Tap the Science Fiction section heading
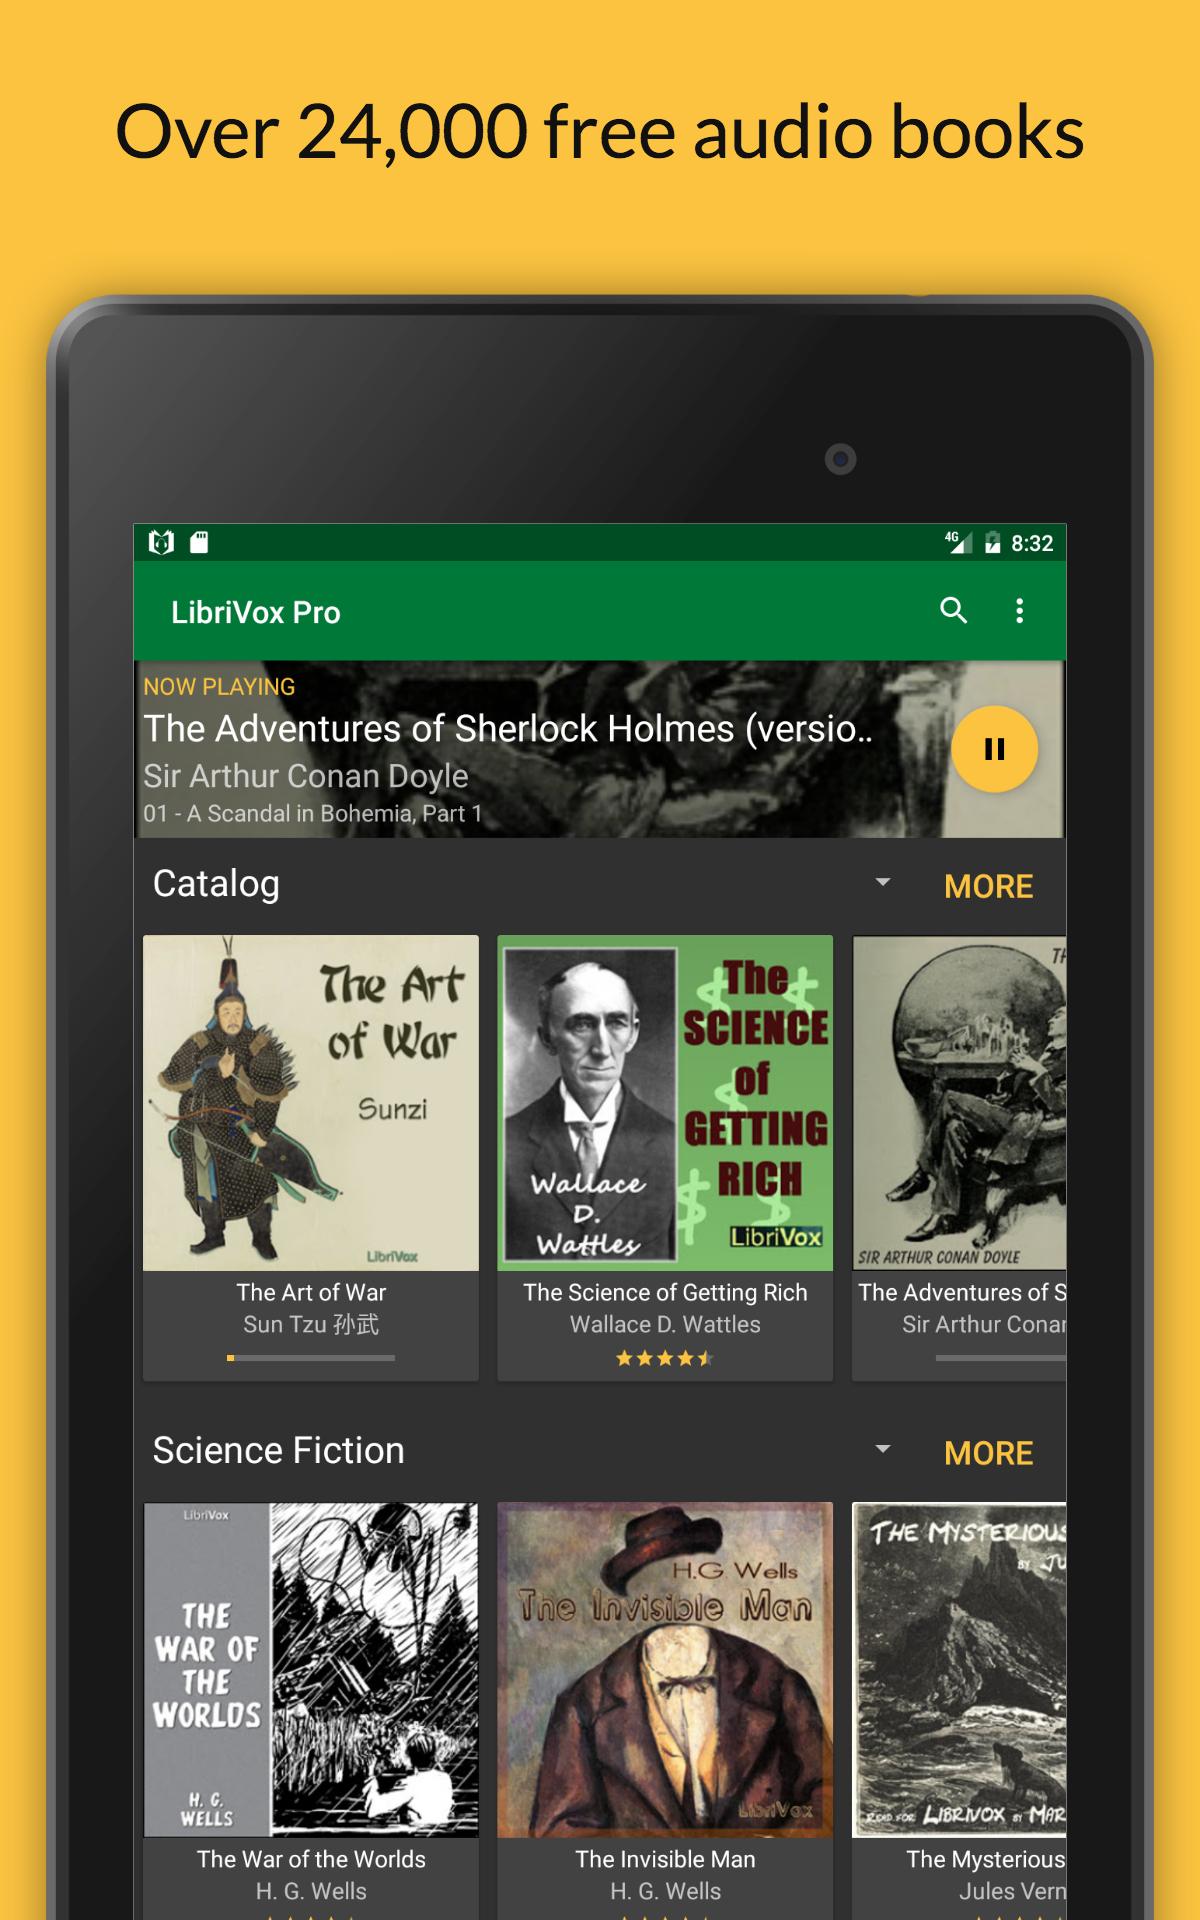 pos(279,1450)
